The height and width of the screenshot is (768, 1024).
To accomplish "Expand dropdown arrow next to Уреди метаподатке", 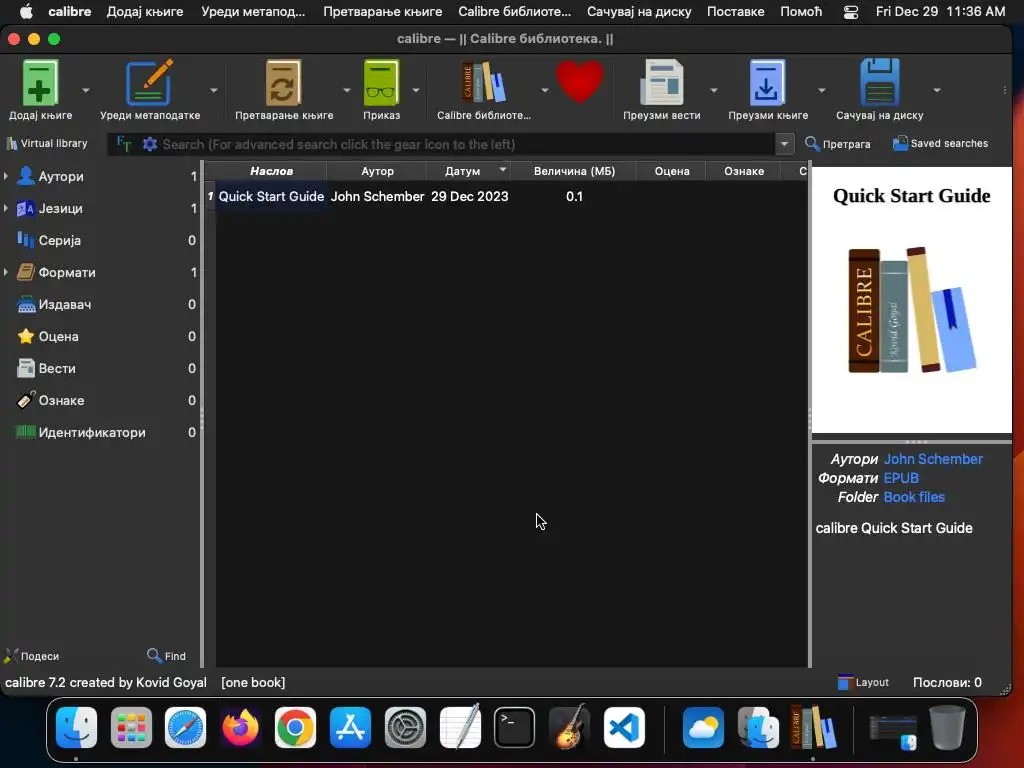I will point(214,90).
